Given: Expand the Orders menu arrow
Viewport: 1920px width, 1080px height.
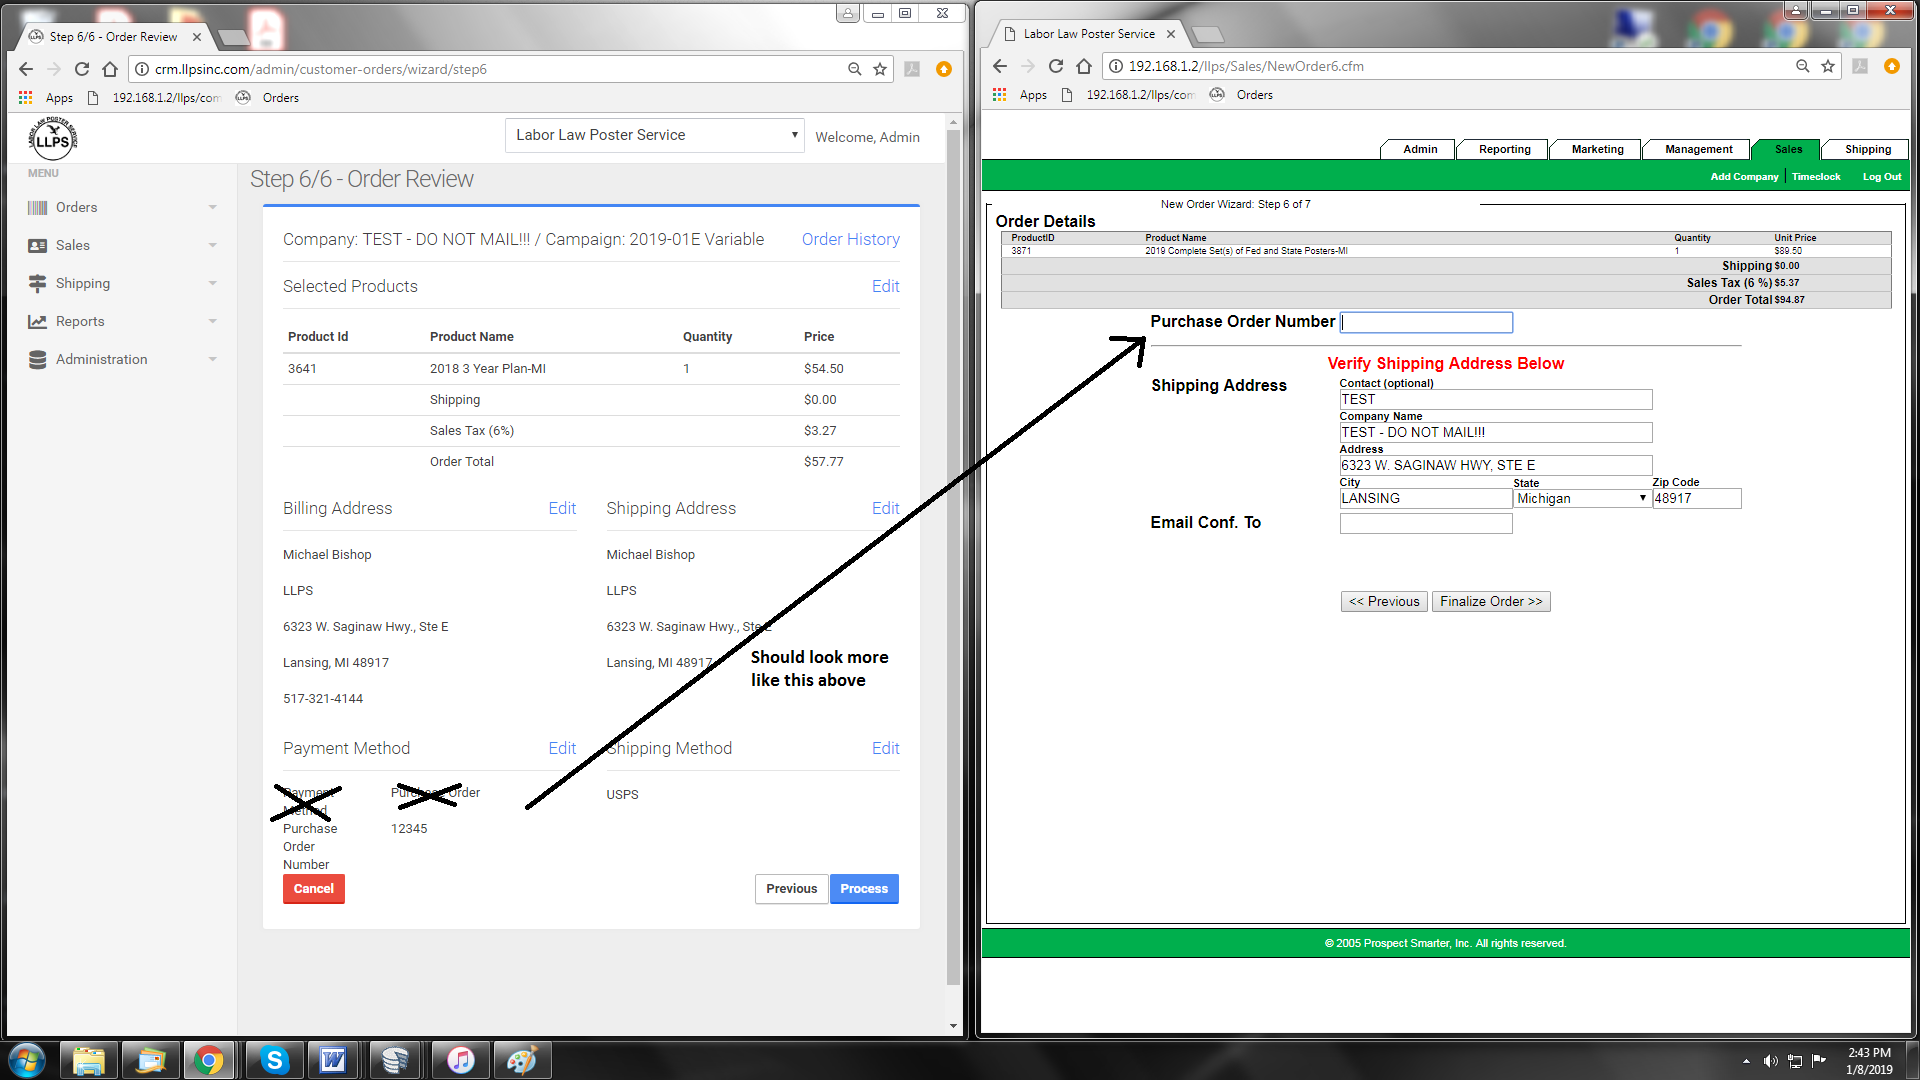Looking at the screenshot, I should click(212, 208).
